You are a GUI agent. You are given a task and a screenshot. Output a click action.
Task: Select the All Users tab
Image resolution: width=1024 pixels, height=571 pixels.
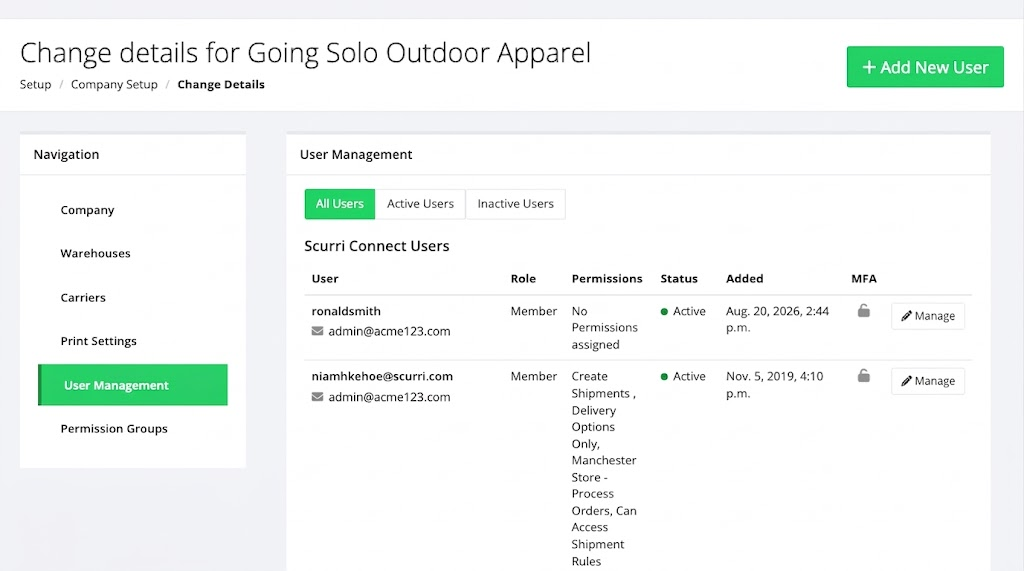tap(340, 204)
